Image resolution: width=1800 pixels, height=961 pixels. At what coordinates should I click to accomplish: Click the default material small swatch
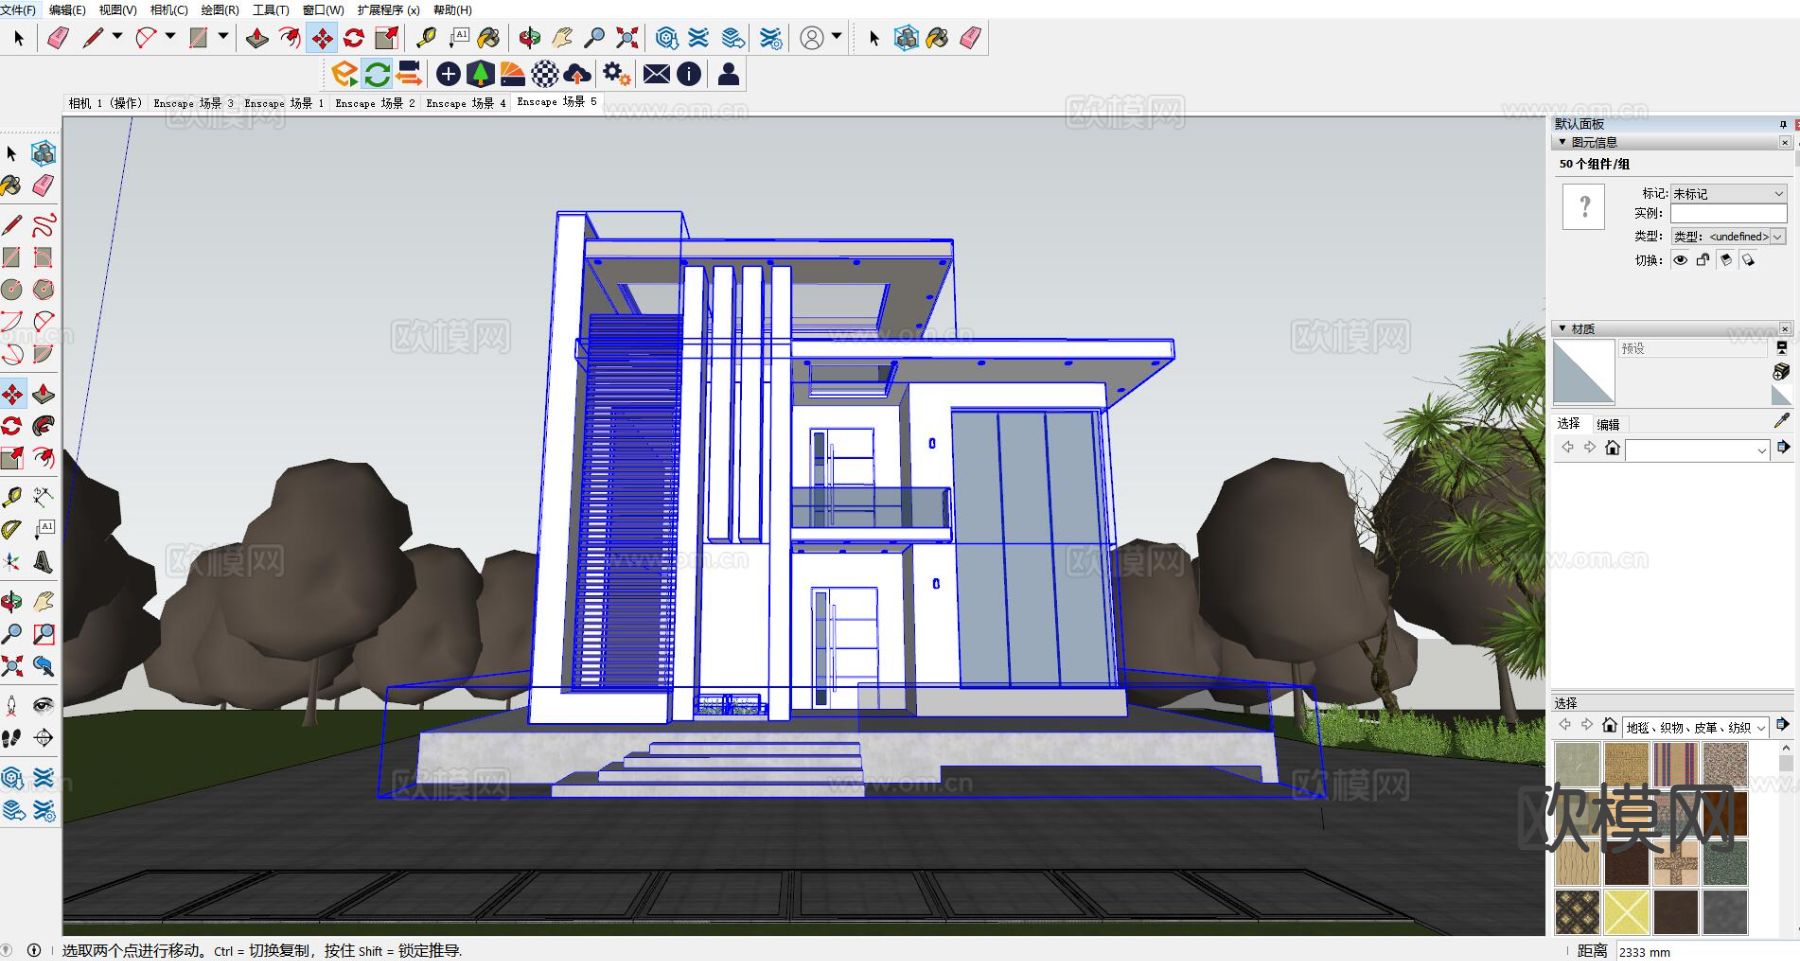[x=1781, y=394]
